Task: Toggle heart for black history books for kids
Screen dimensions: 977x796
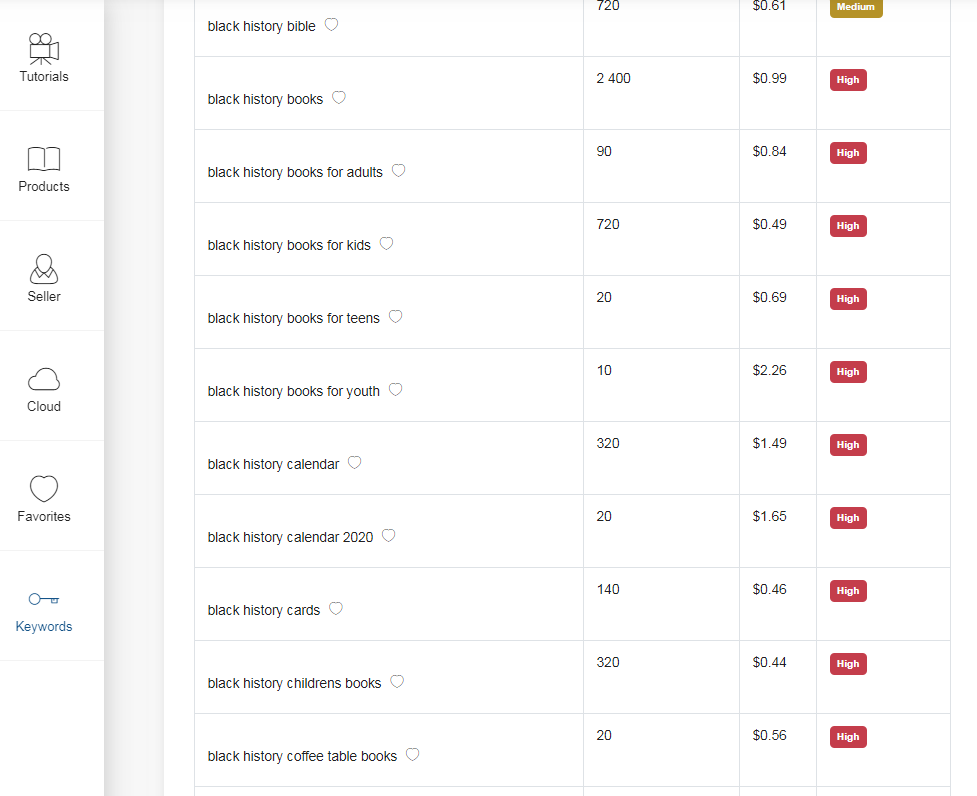Action: click(x=386, y=244)
